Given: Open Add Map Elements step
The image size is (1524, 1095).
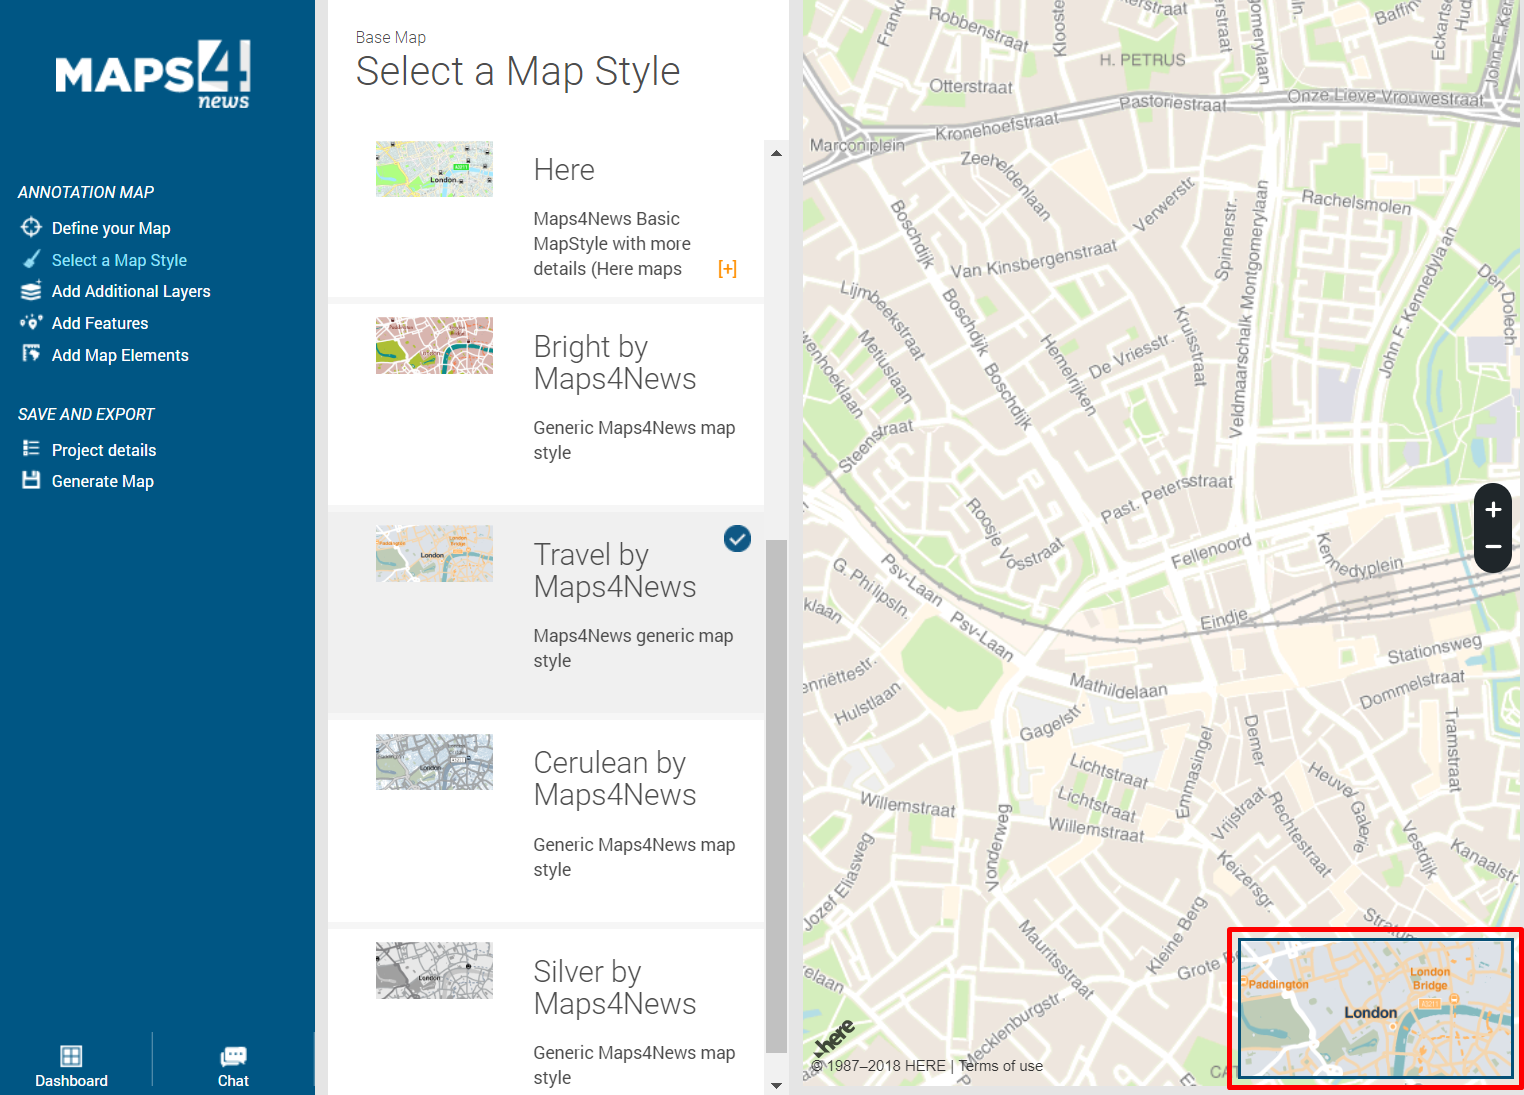Looking at the screenshot, I should click(120, 355).
